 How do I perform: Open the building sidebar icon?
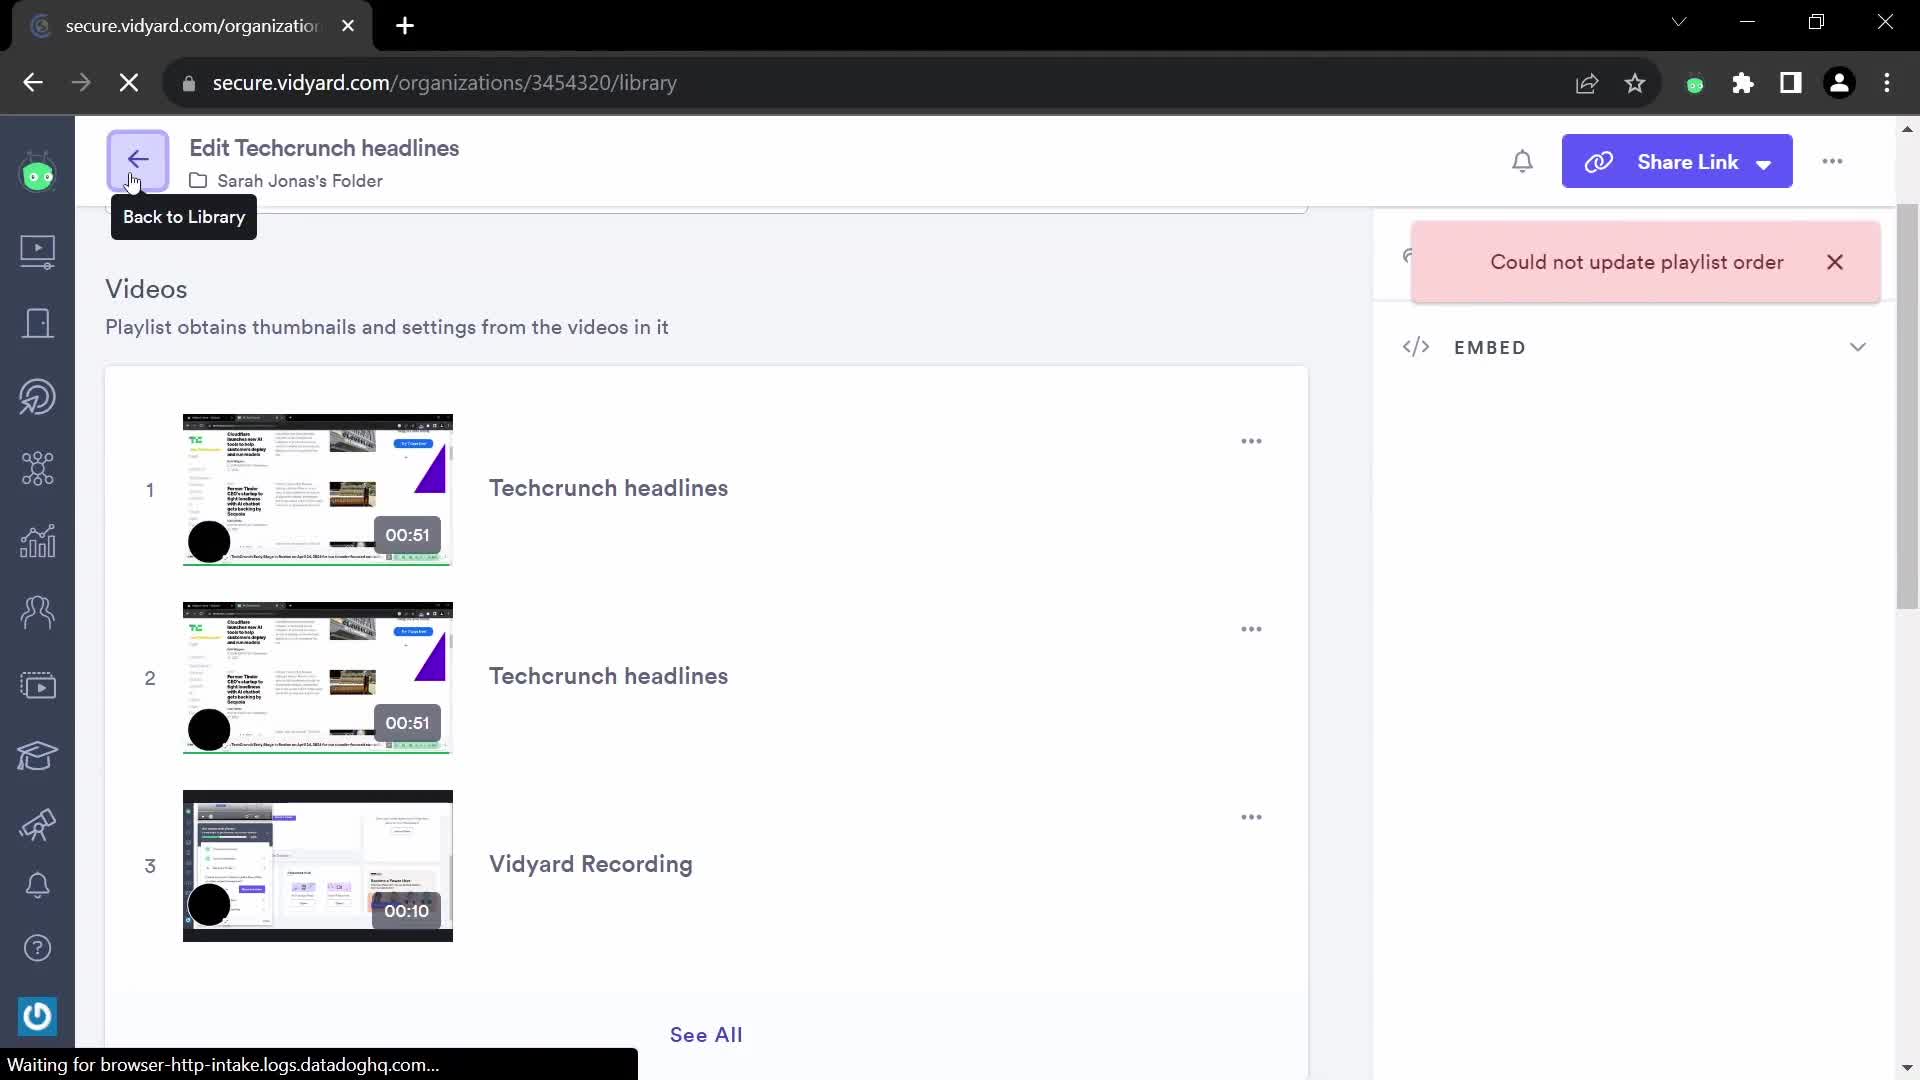click(38, 323)
